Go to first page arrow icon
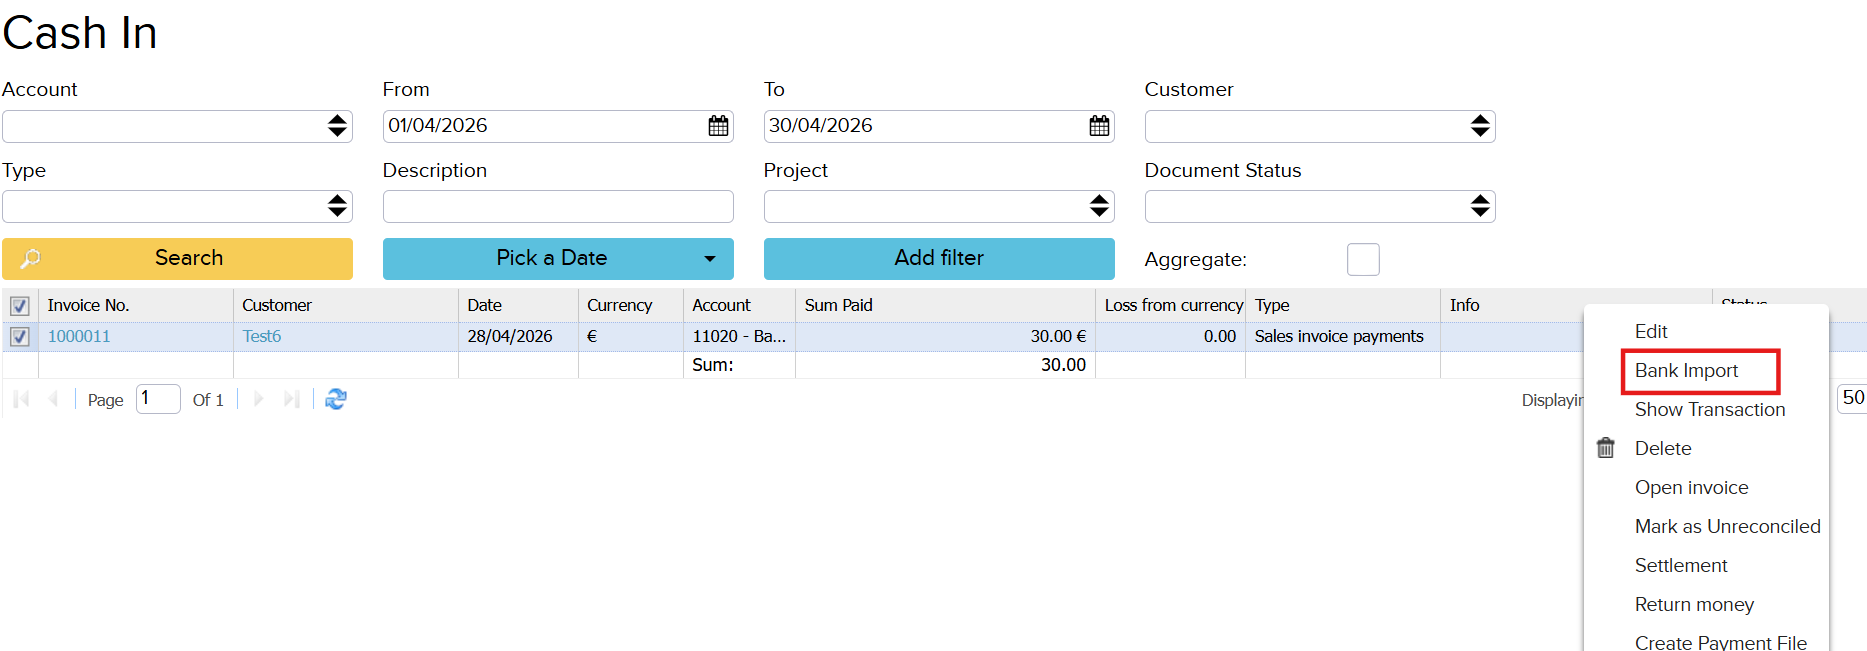The width and height of the screenshot is (1867, 651). 21,399
